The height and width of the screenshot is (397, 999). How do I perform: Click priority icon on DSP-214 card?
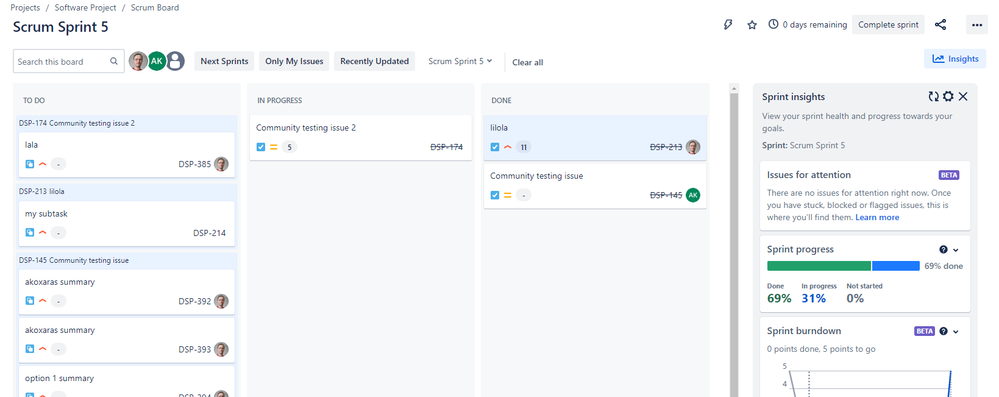(43, 233)
